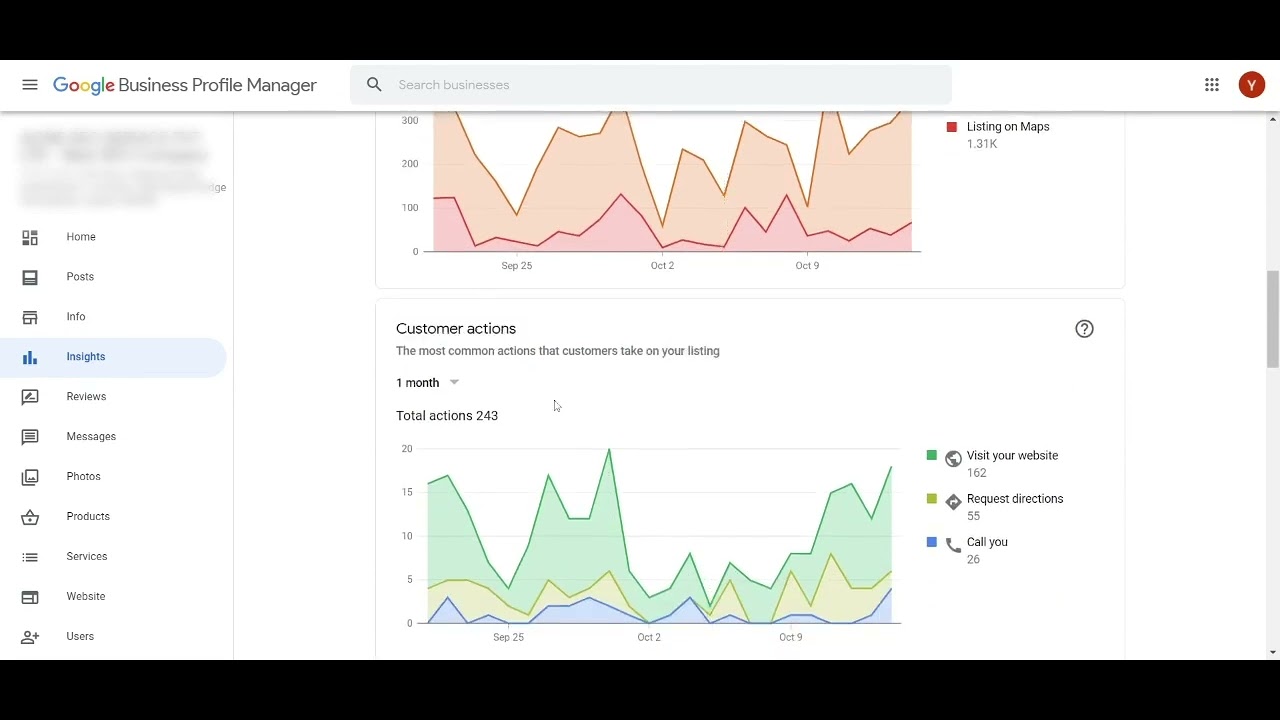Expand the 1 month period dropdown
This screenshot has width=1280, height=720.
point(427,383)
